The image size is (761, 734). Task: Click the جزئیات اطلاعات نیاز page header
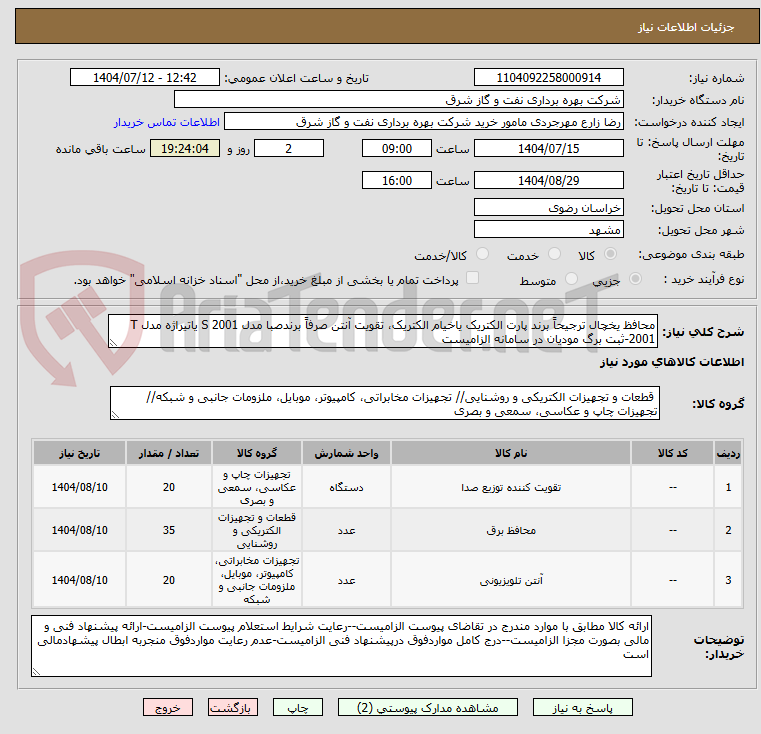click(685, 27)
